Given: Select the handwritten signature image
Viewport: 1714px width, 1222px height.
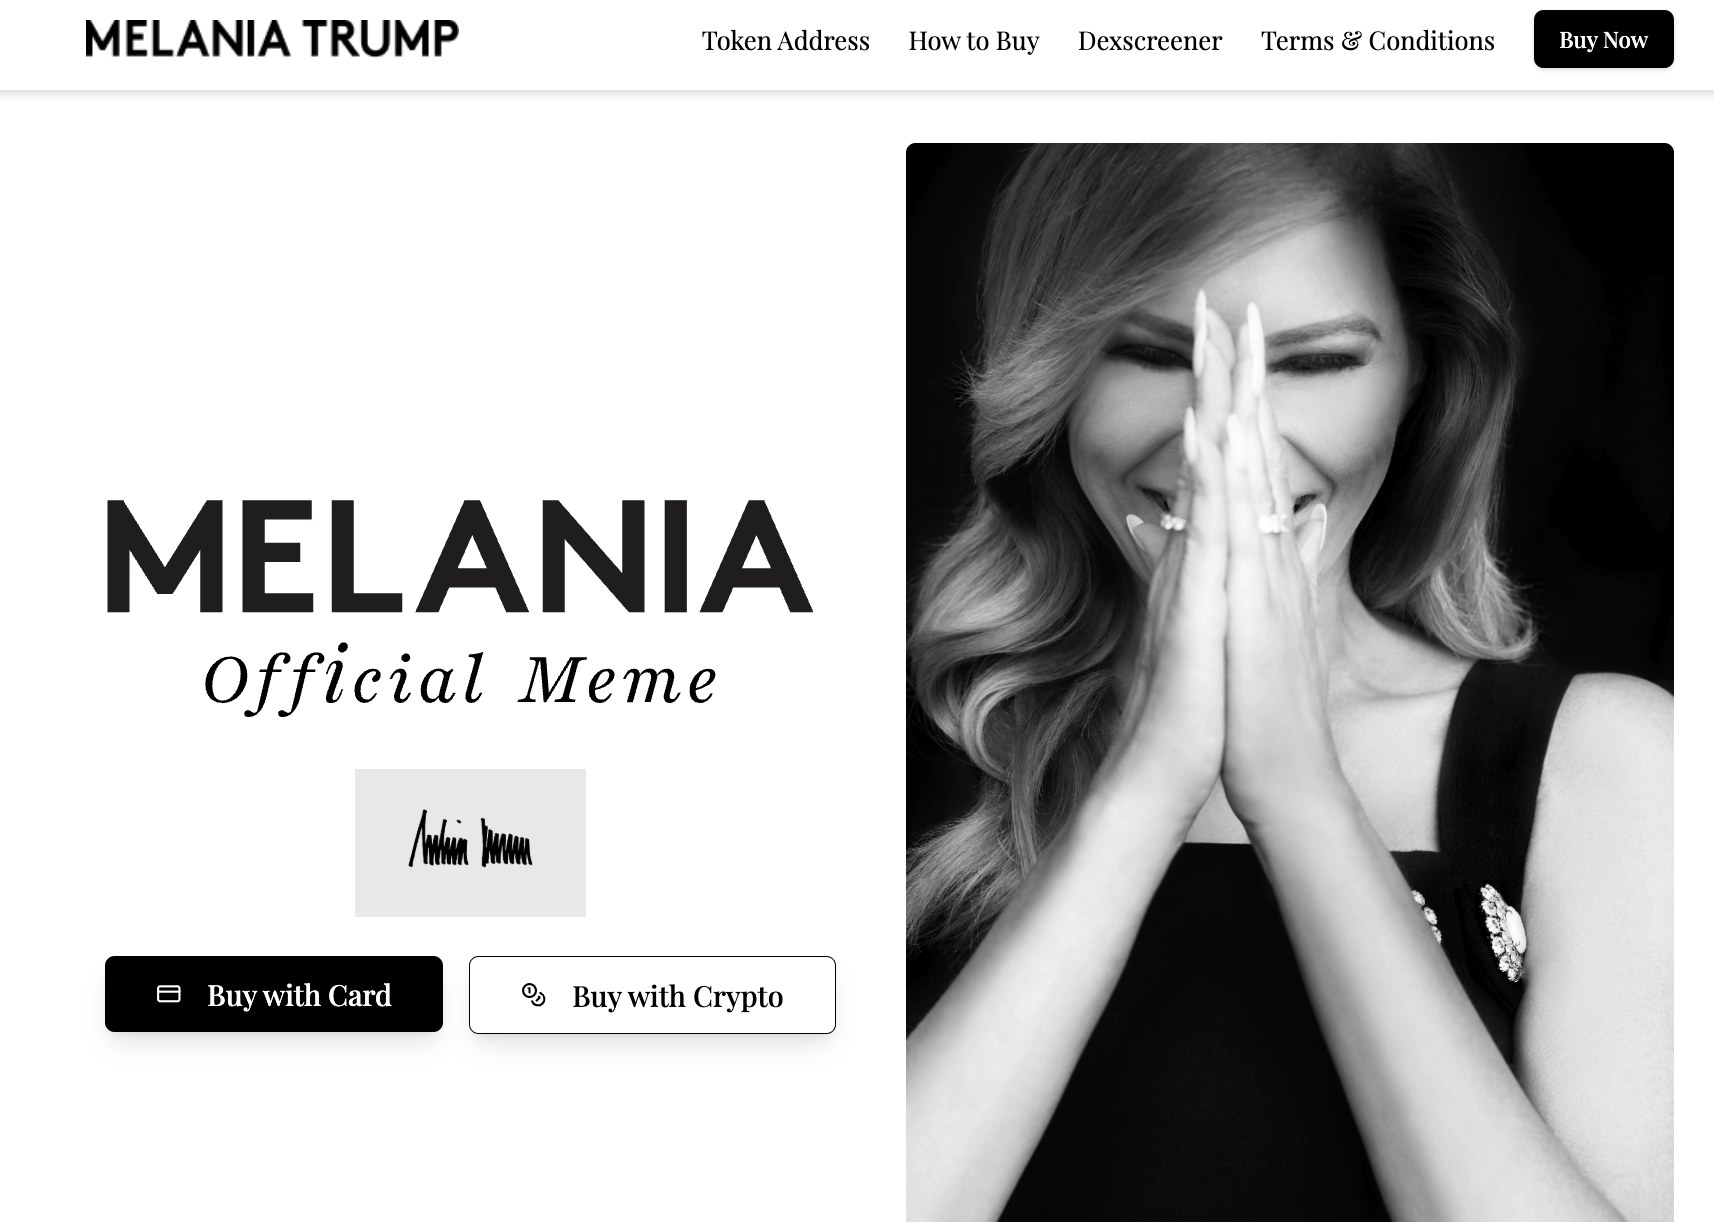Looking at the screenshot, I should click(x=470, y=841).
